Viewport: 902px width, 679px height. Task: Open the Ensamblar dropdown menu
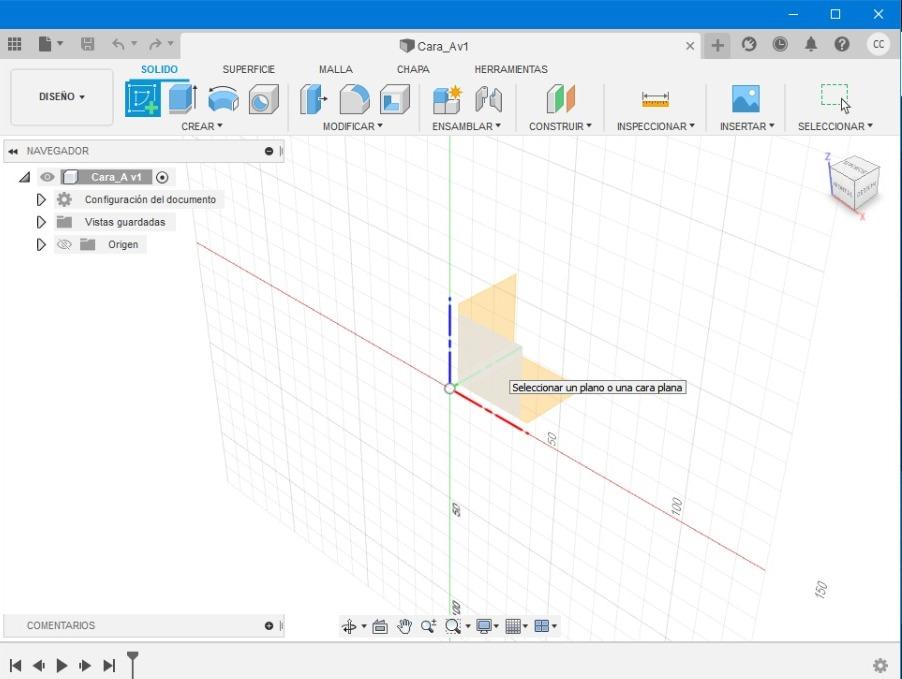[x=467, y=126]
